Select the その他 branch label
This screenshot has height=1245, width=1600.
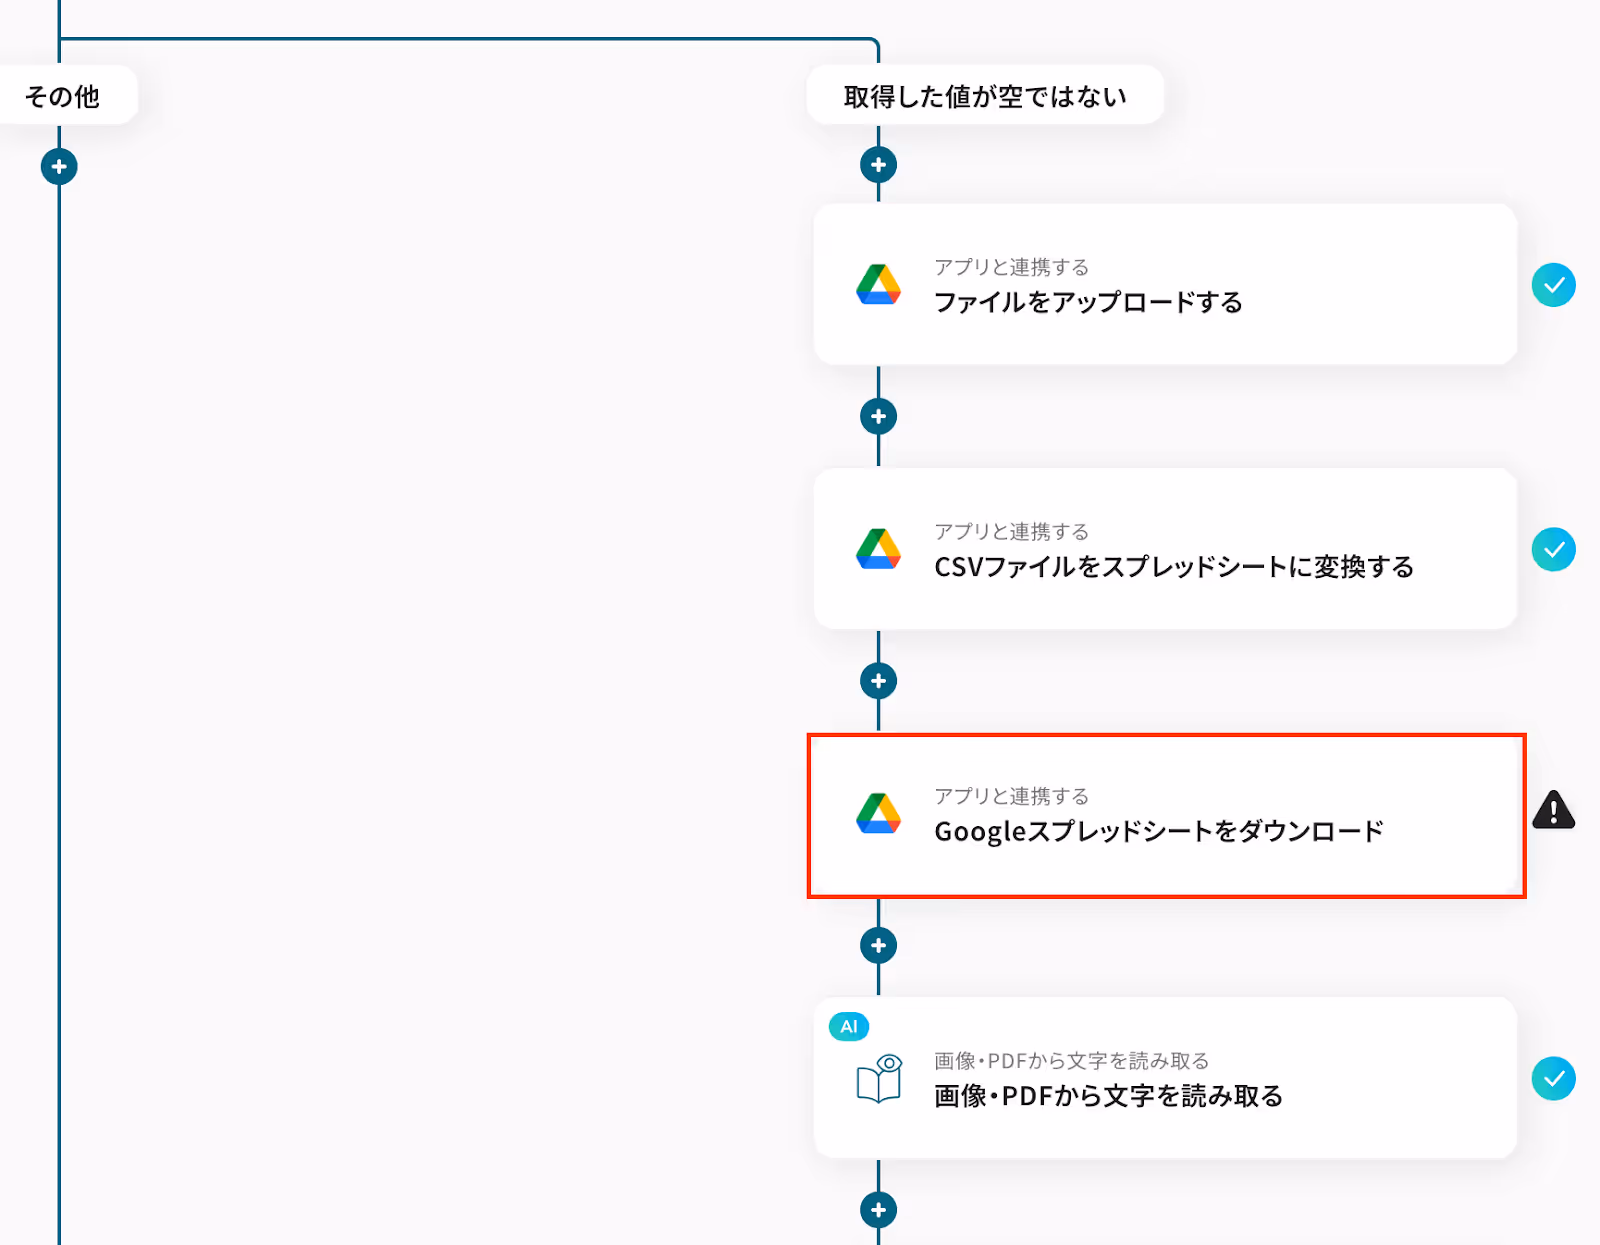(62, 96)
